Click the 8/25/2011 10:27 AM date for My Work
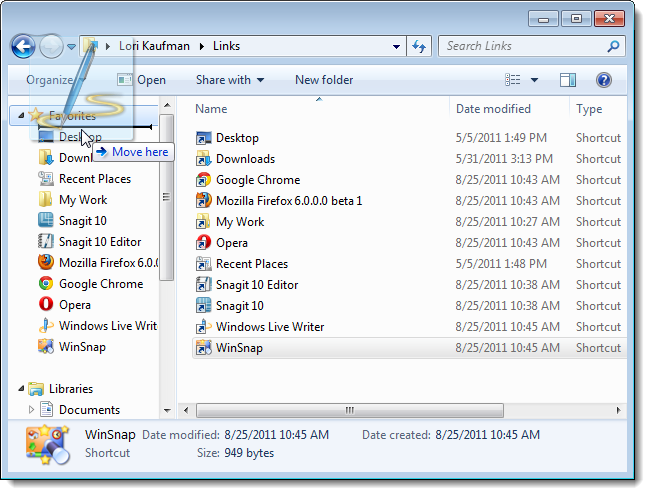Viewport: 650px width, 495px height. [x=507, y=222]
